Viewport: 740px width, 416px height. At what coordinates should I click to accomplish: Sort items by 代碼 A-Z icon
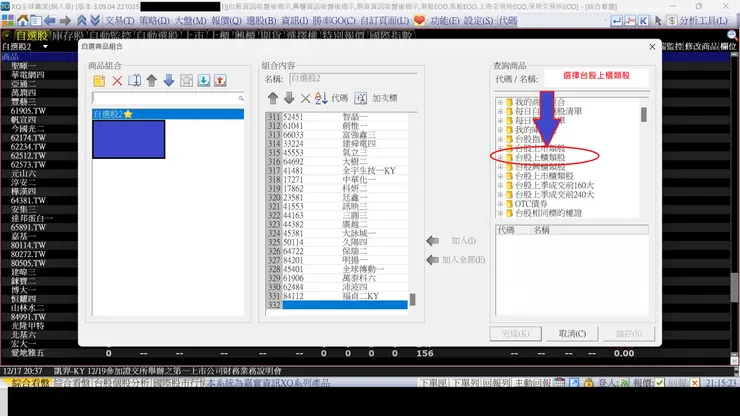pyautogui.click(x=321, y=98)
